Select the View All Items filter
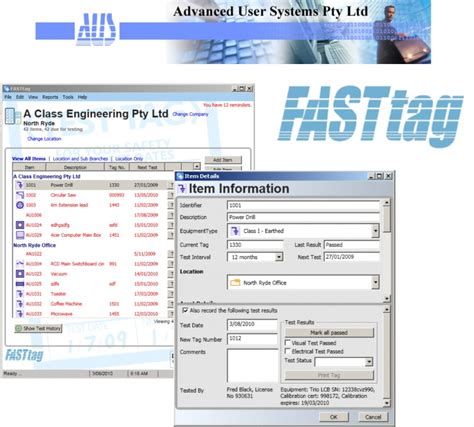 [29, 159]
